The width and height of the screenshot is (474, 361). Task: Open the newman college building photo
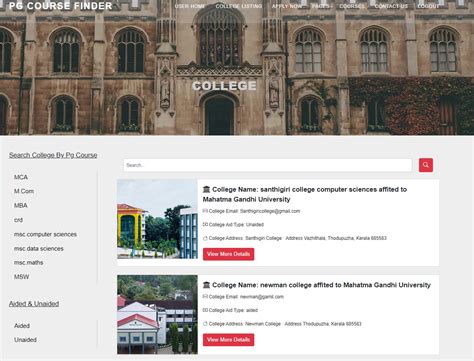[157, 314]
